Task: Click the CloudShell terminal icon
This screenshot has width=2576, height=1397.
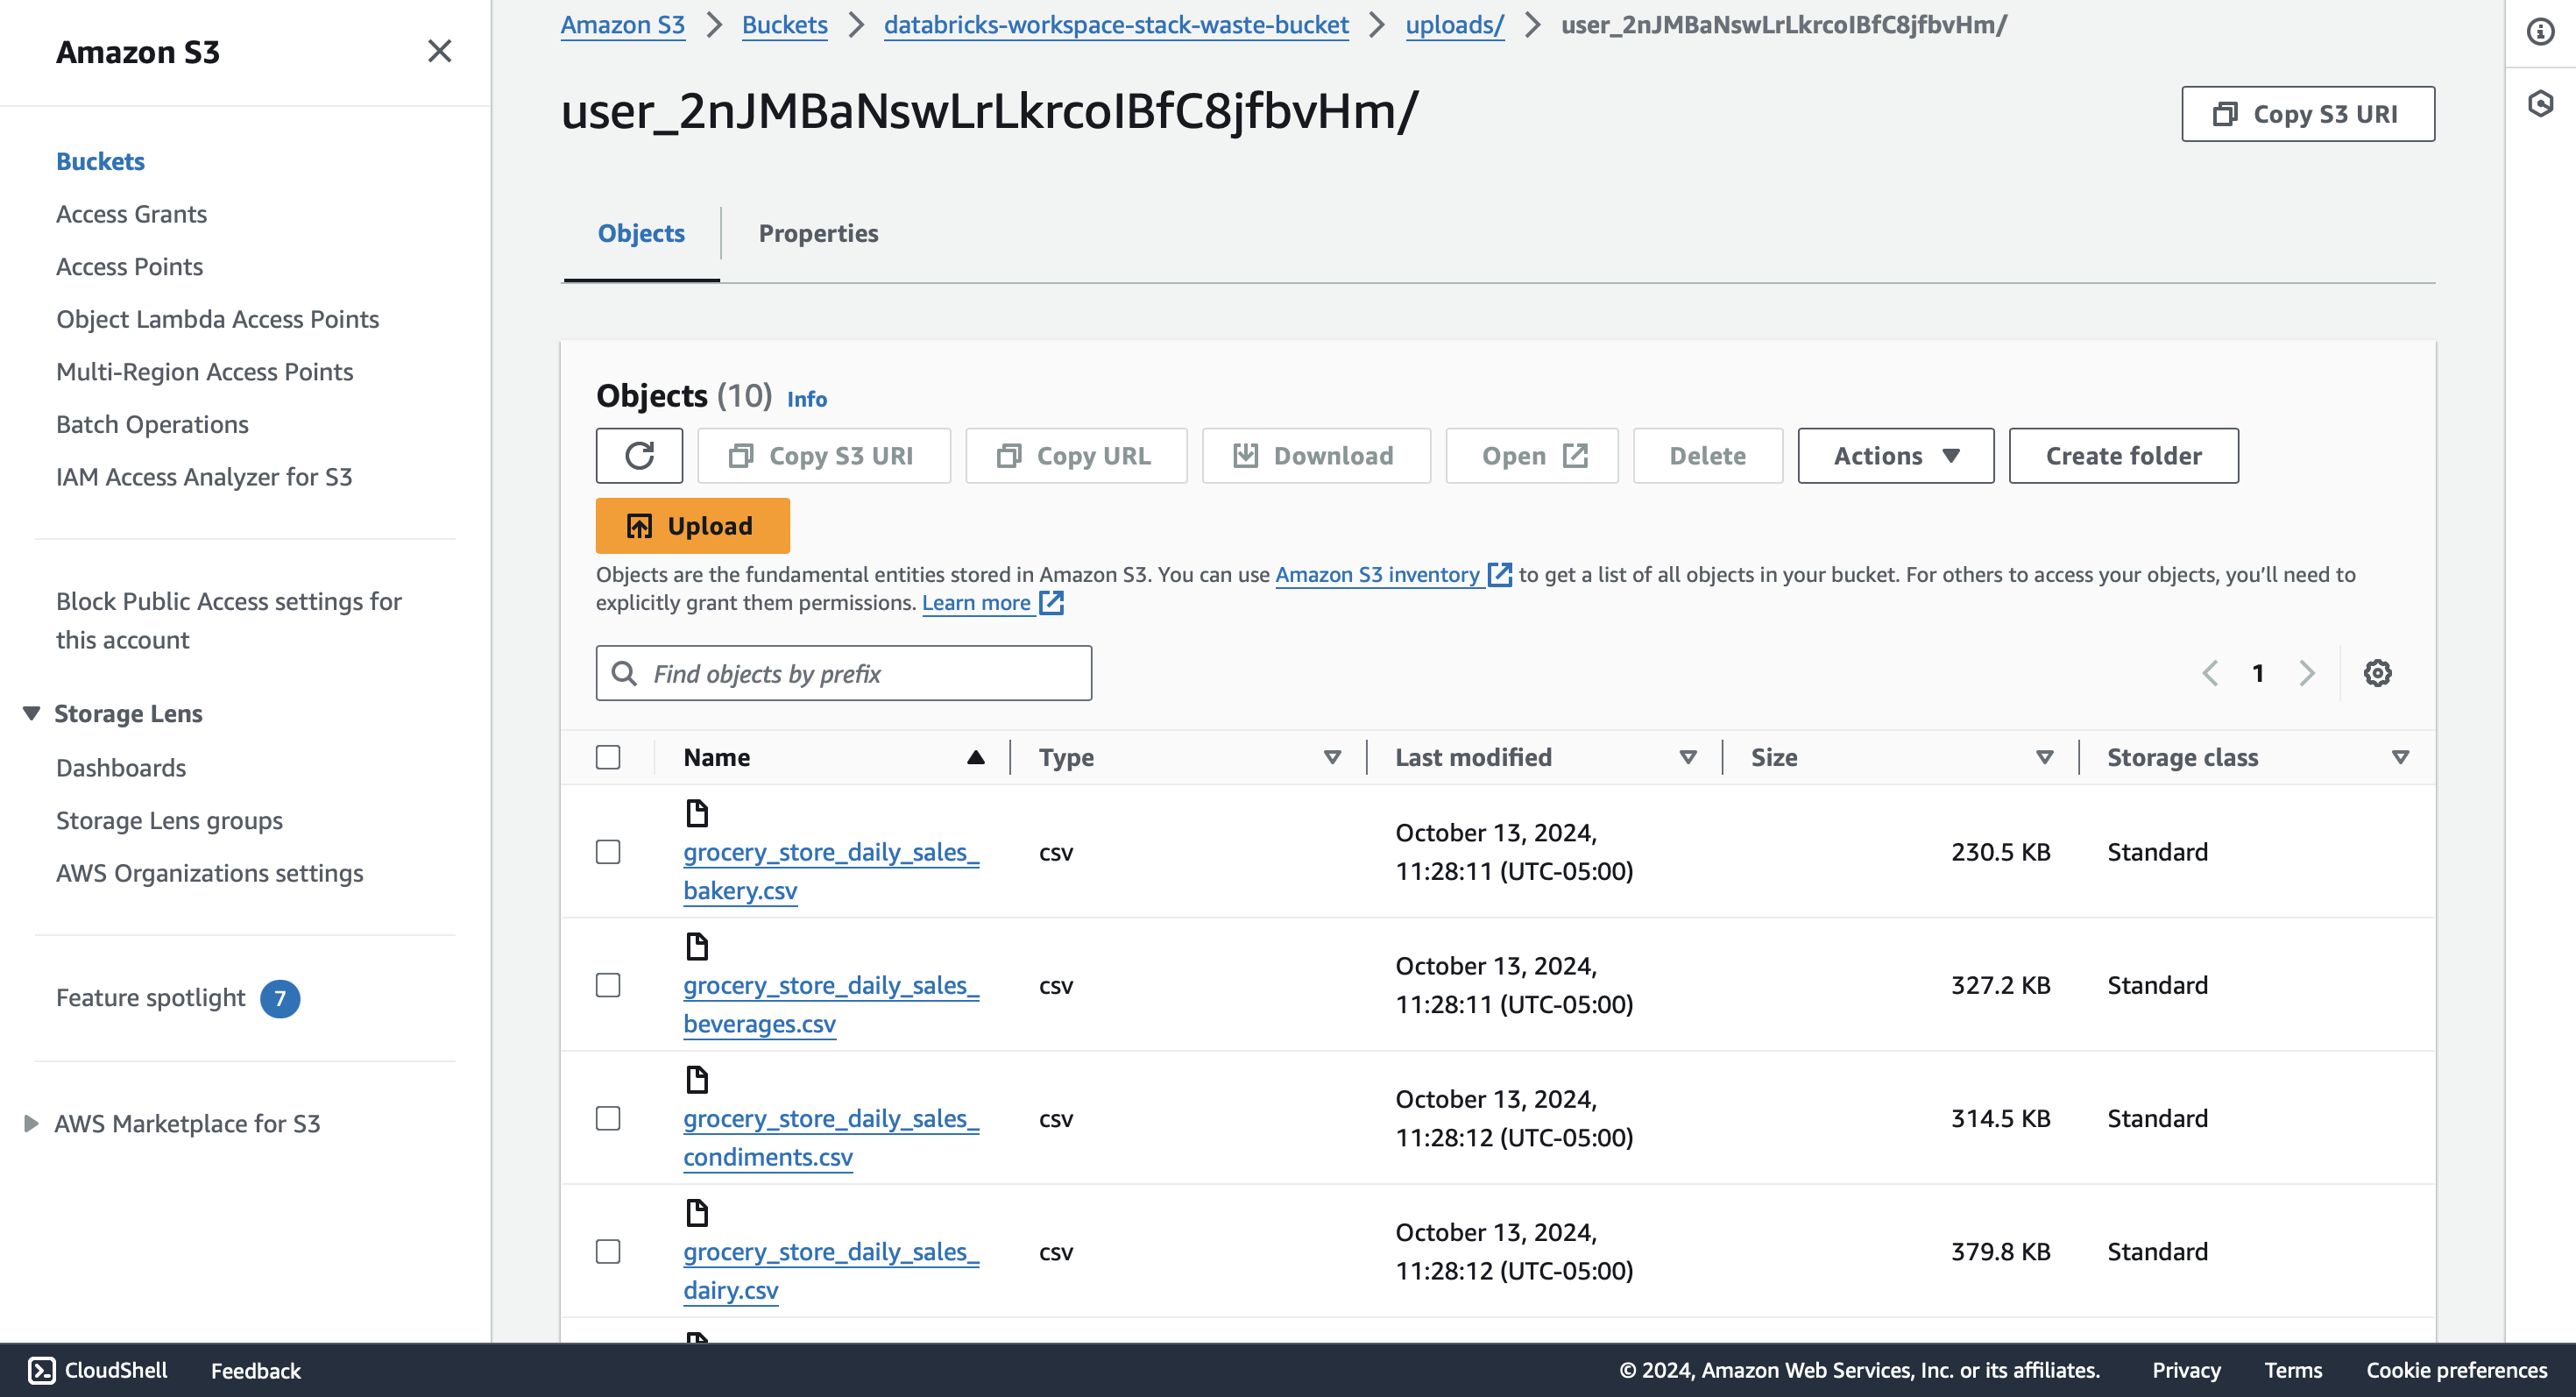Action: click(x=41, y=1369)
